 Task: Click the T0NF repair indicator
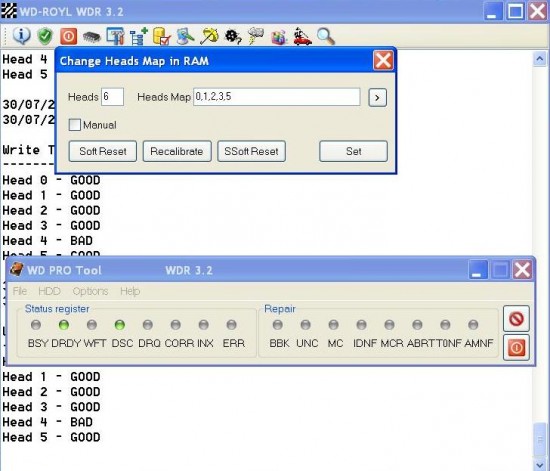tap(445, 325)
